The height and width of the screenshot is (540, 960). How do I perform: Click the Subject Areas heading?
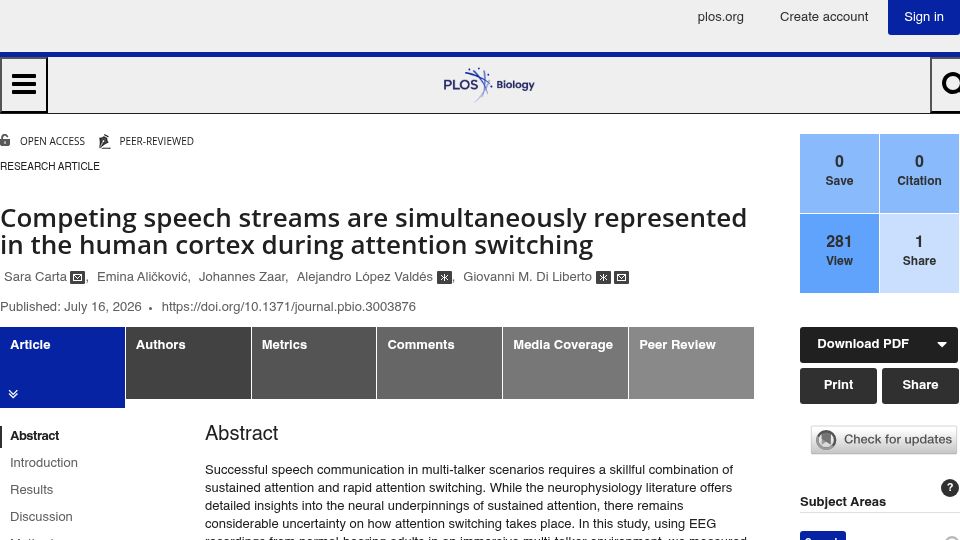[843, 502]
